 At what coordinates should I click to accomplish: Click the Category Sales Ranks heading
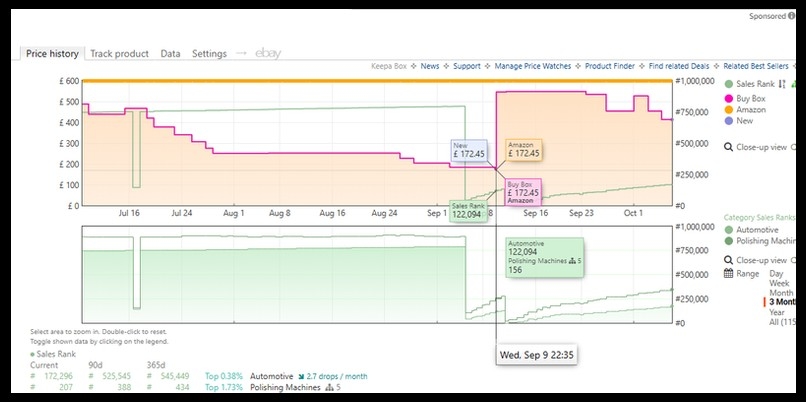coord(760,218)
